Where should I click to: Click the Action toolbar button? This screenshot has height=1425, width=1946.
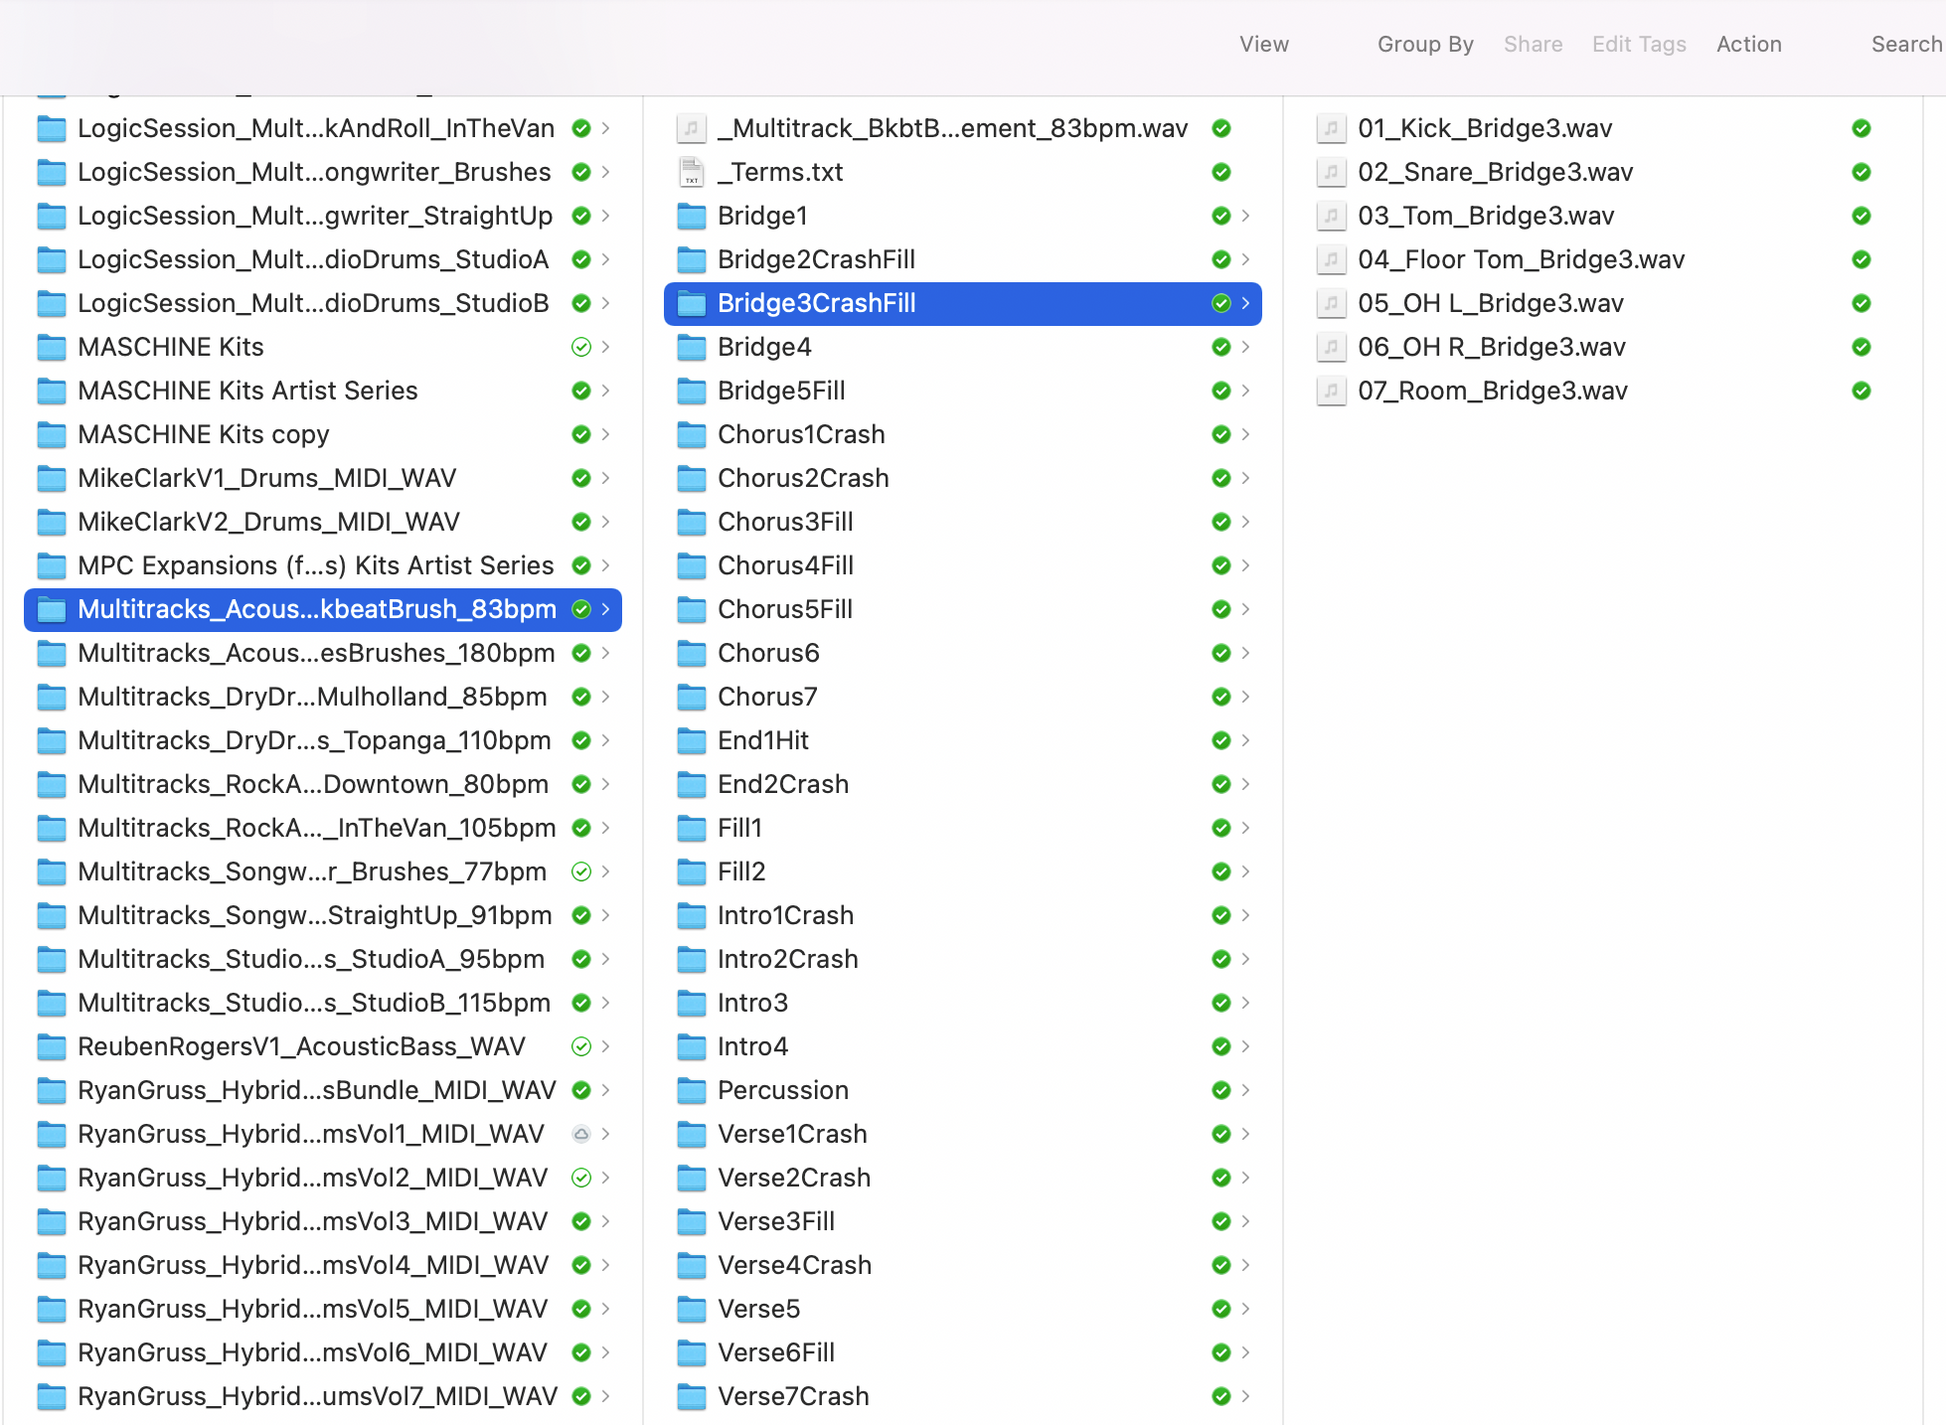pos(1749,44)
